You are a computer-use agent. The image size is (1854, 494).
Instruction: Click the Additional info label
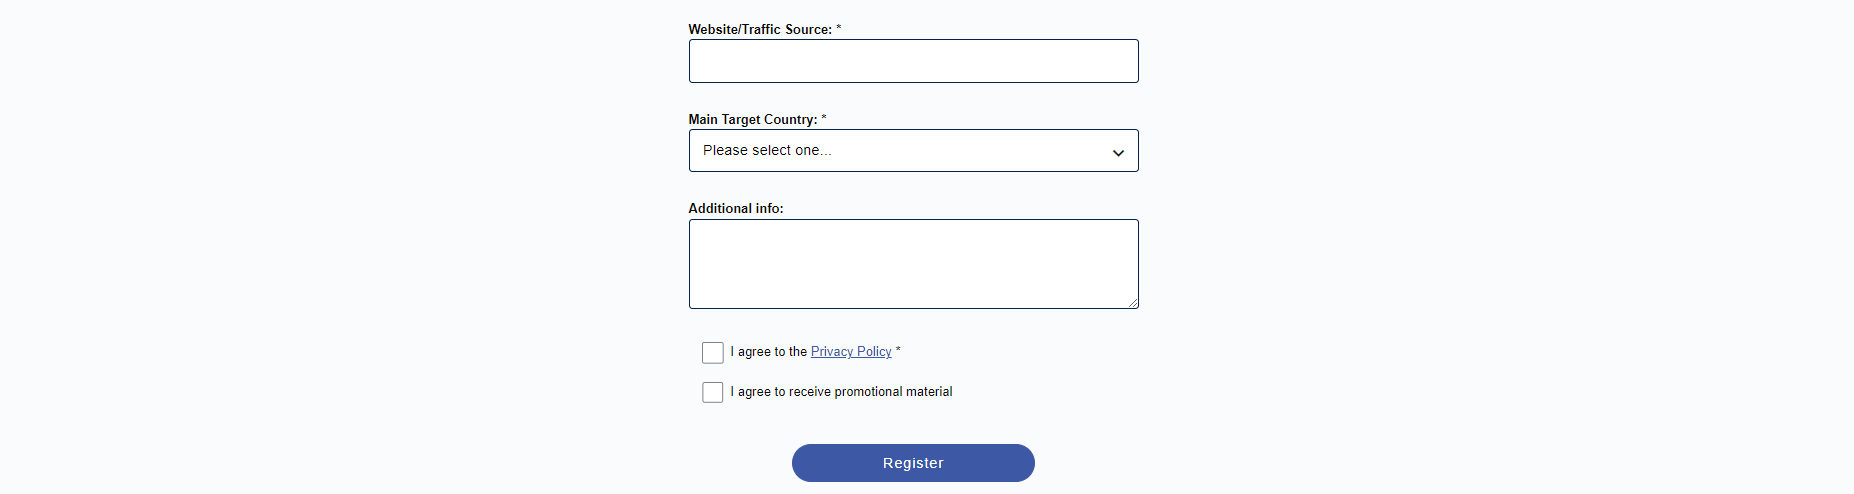point(736,209)
